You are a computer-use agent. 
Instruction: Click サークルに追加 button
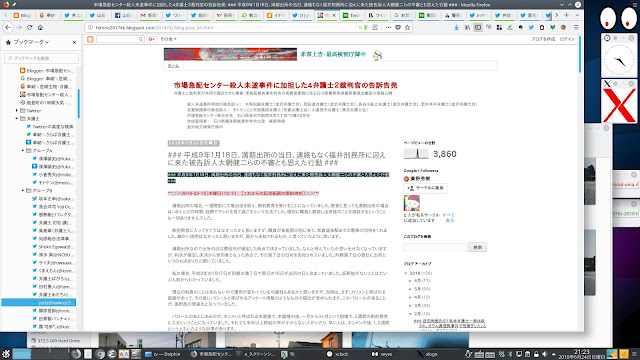[425, 188]
